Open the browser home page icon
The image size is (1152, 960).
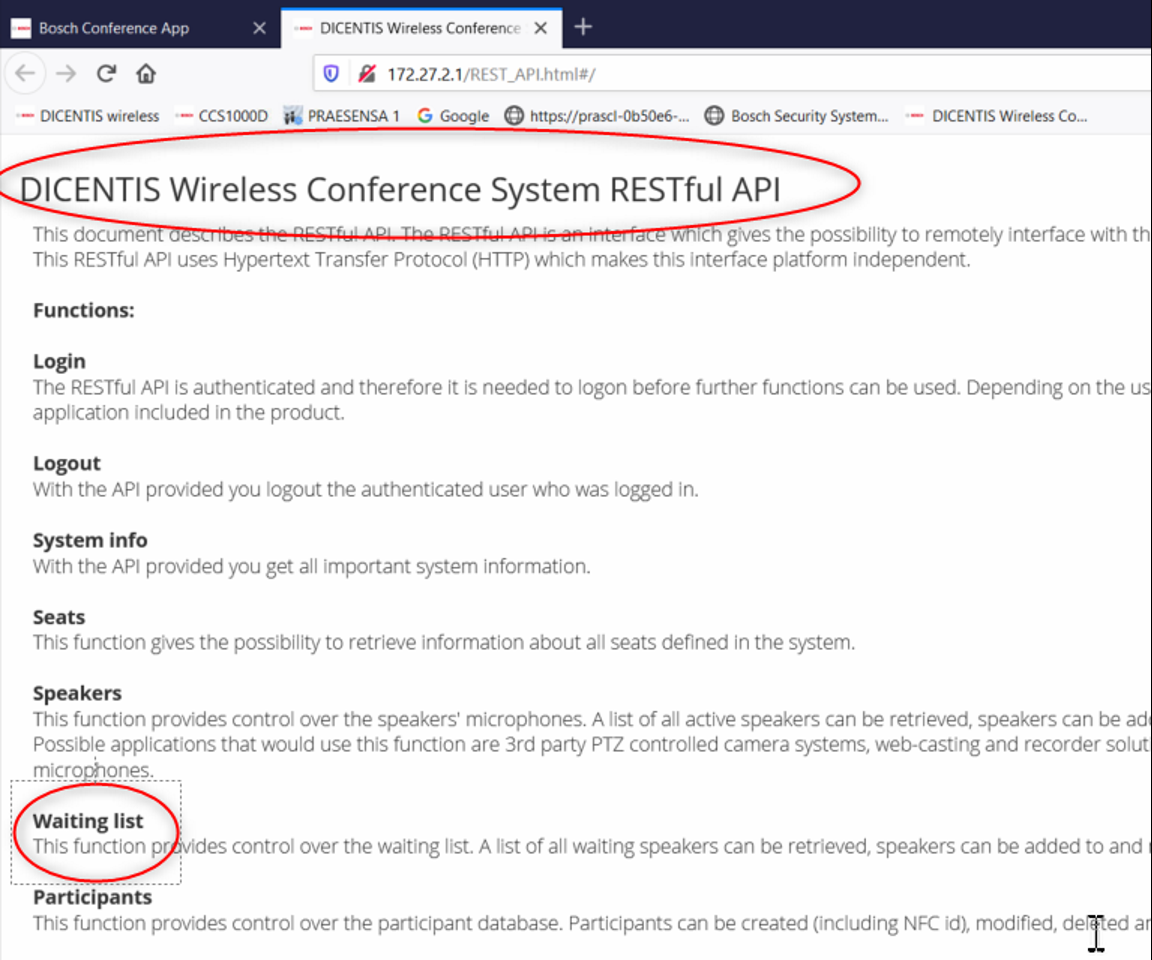pyautogui.click(x=146, y=73)
